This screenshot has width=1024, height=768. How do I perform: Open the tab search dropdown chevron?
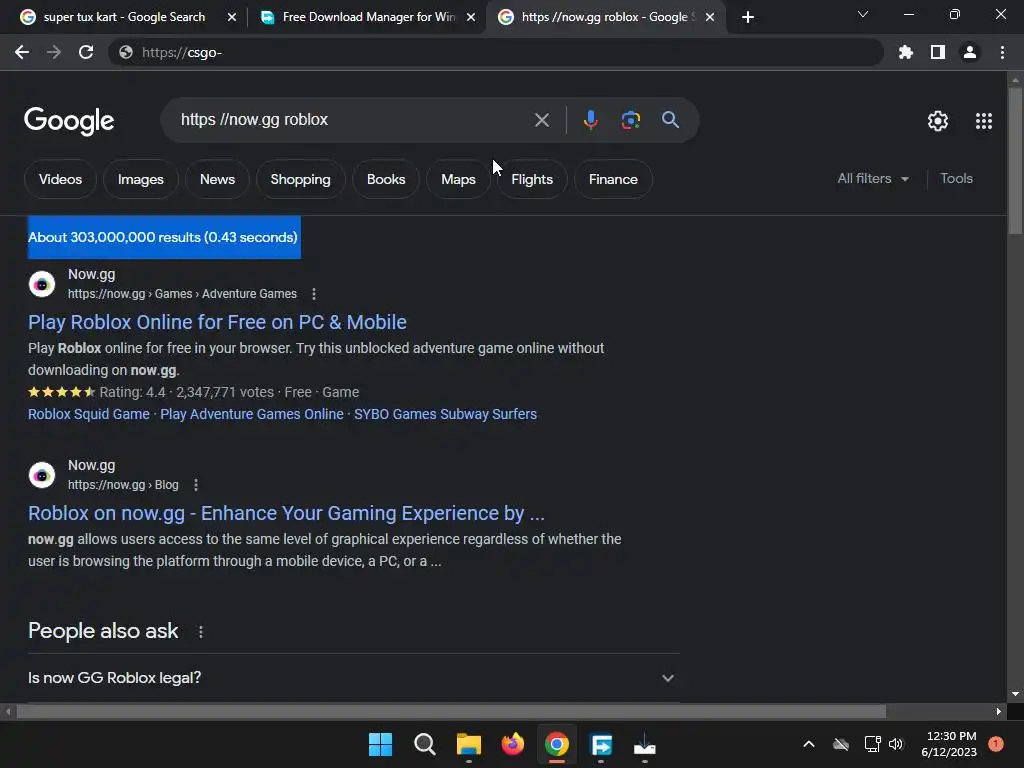point(863,14)
